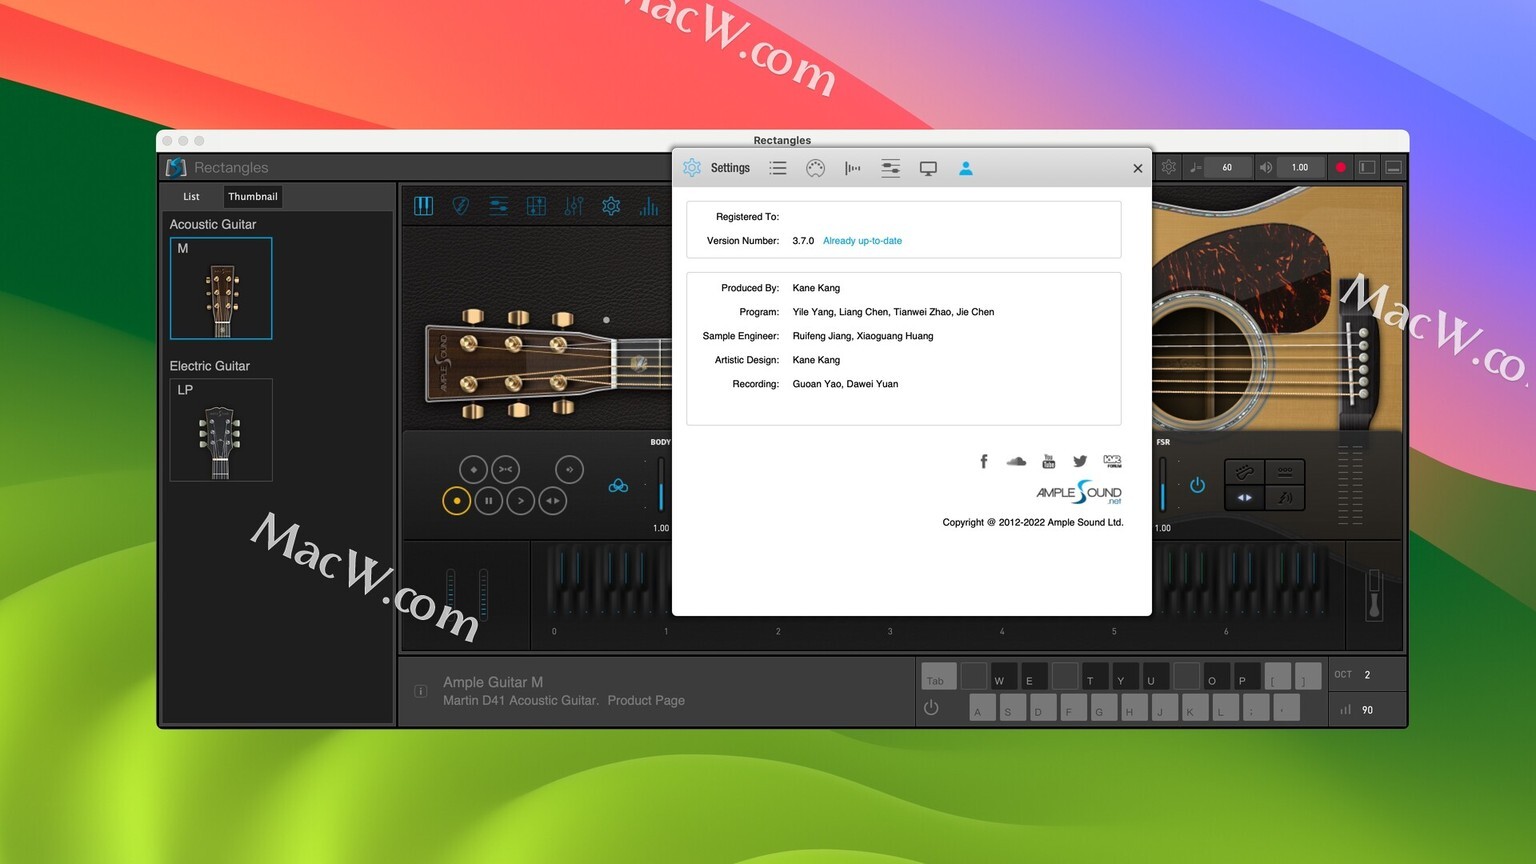1536x864 pixels.
Task: Toggle the keyboard power button near Tab key
Action: pos(931,708)
